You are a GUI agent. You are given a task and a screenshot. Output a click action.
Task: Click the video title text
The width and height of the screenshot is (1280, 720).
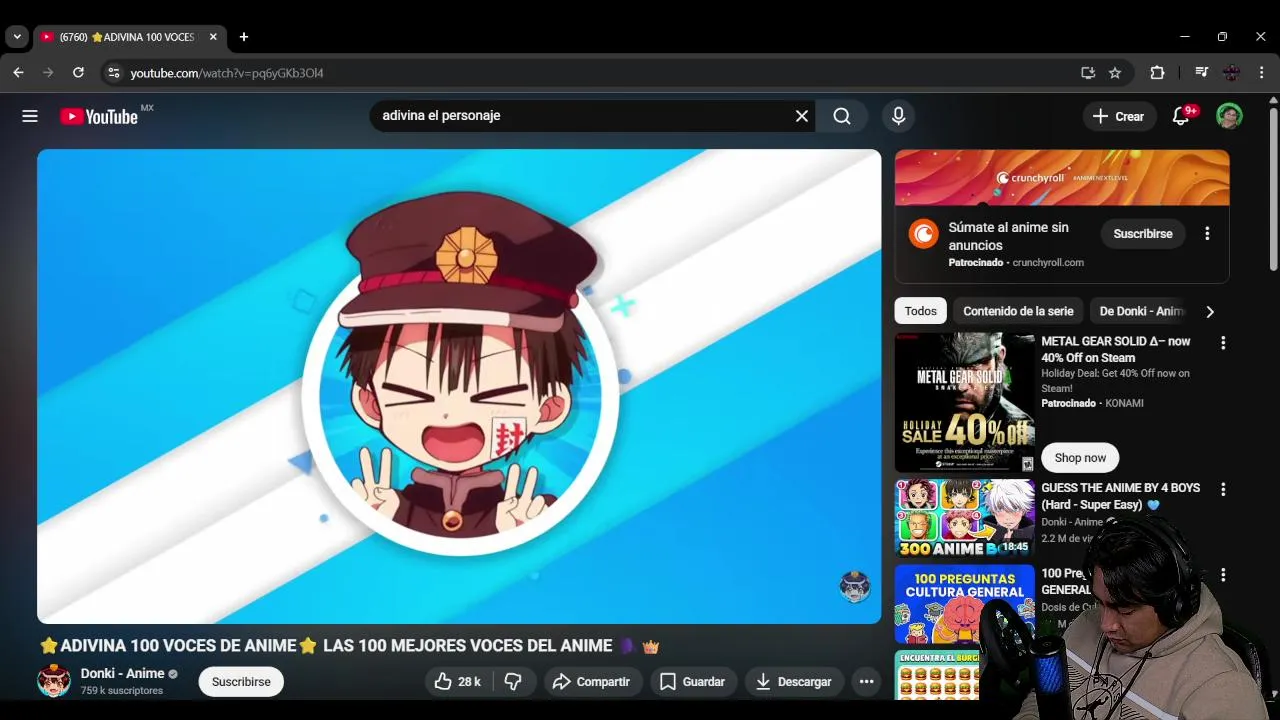[x=350, y=646]
